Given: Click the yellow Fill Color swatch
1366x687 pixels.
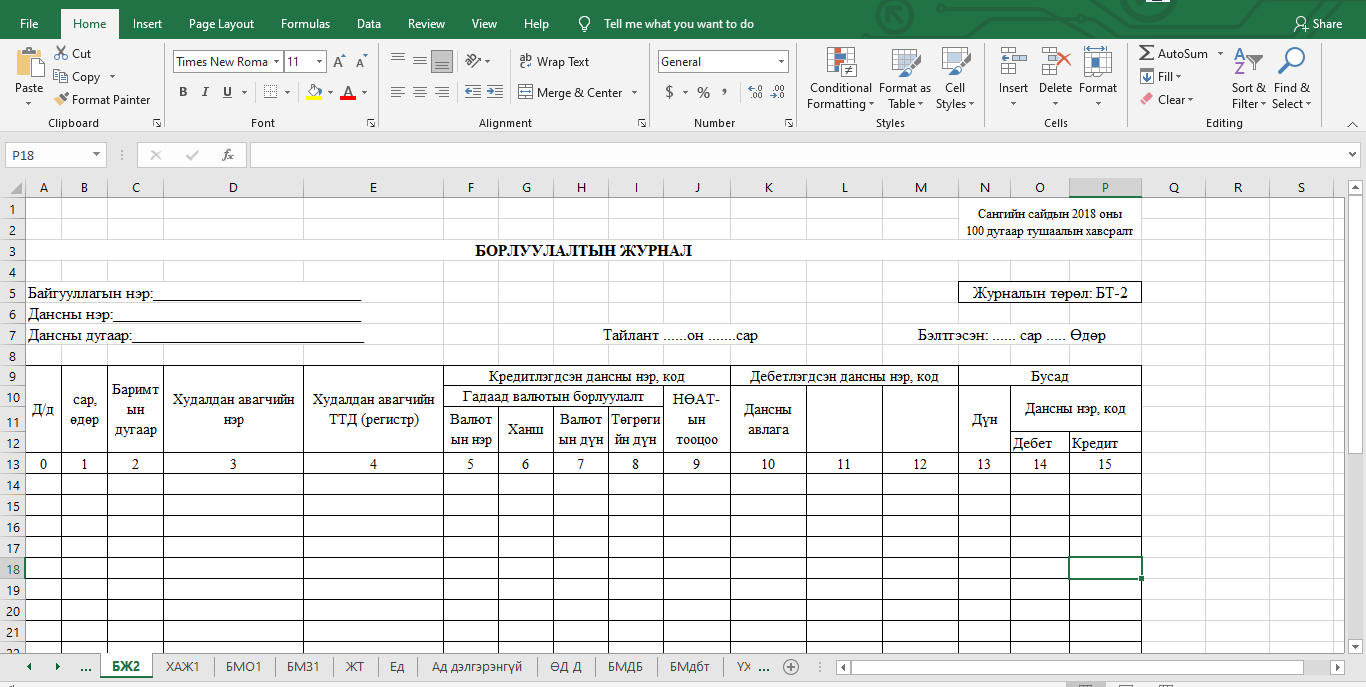Looking at the screenshot, I should pyautogui.click(x=314, y=93).
